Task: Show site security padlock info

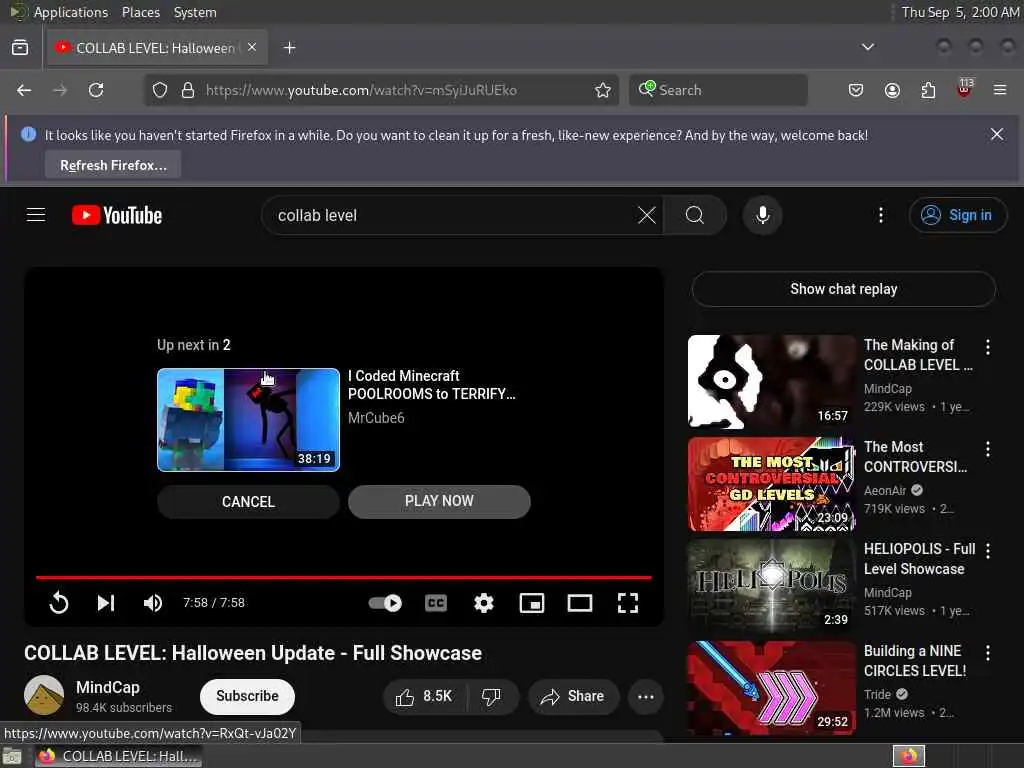Action: click(x=188, y=90)
